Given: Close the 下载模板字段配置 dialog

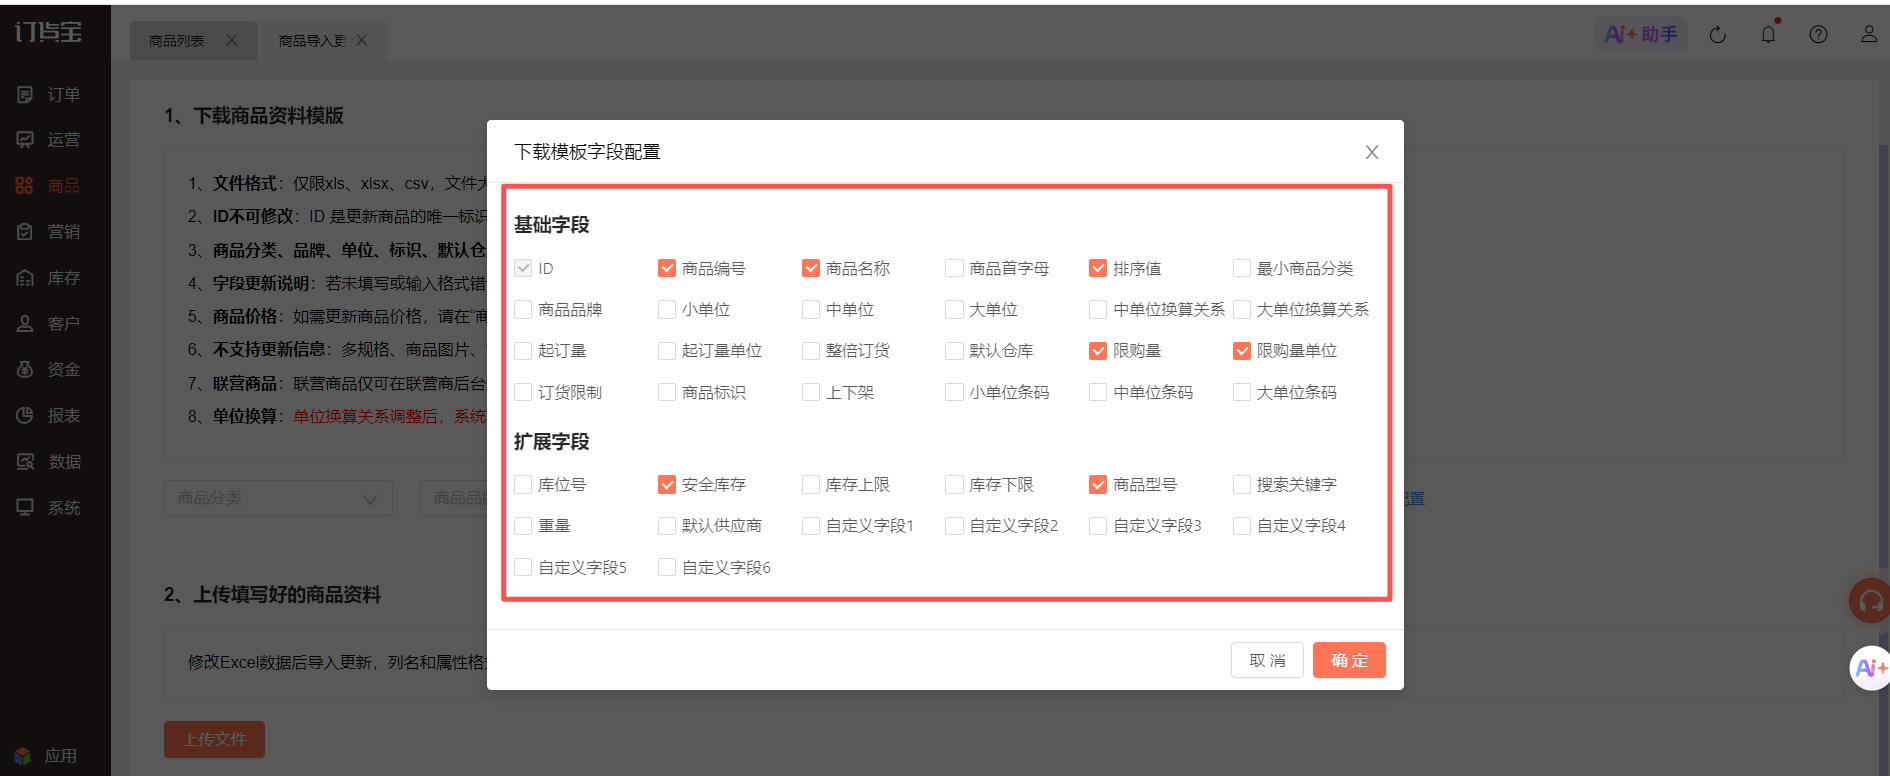Looking at the screenshot, I should pyautogui.click(x=1372, y=152).
